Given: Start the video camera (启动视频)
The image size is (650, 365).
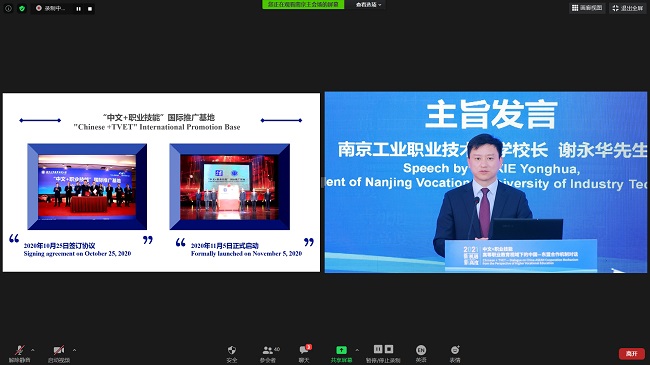Looking at the screenshot, I should pyautogui.click(x=59, y=354).
